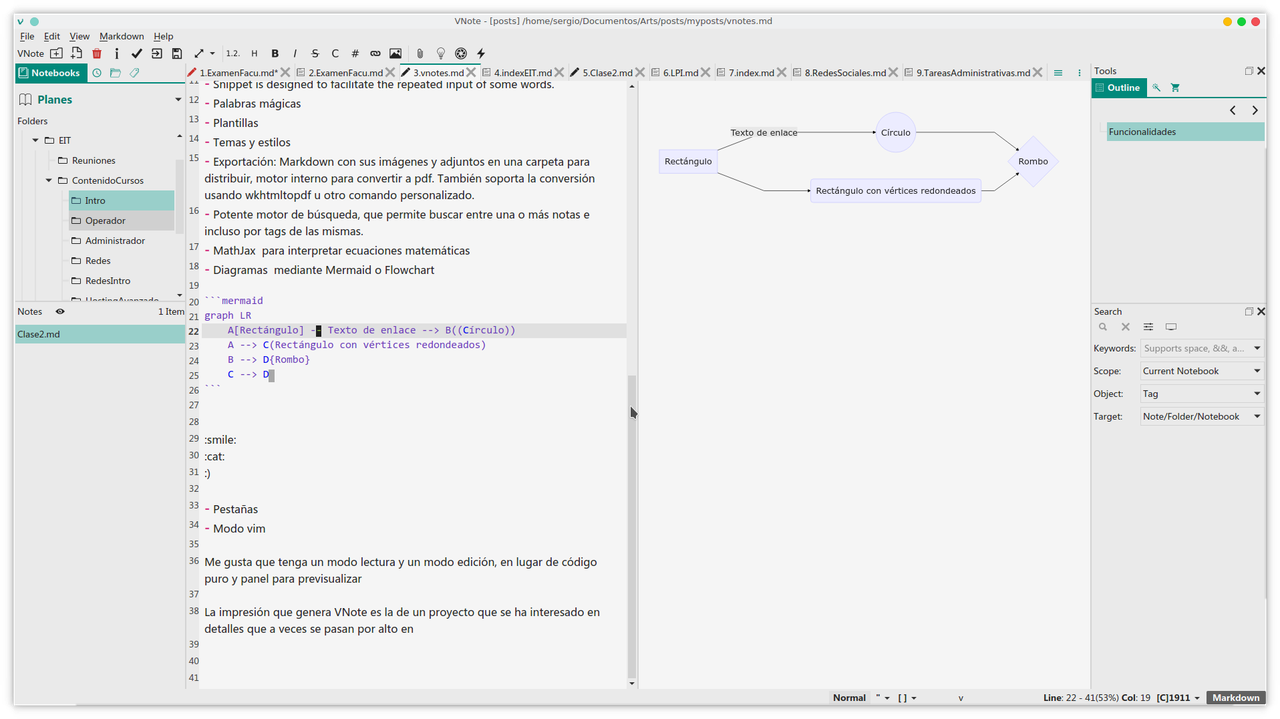Click the magnifier search icon in Search panel
This screenshot has height=719, width=1280.
[1103, 327]
